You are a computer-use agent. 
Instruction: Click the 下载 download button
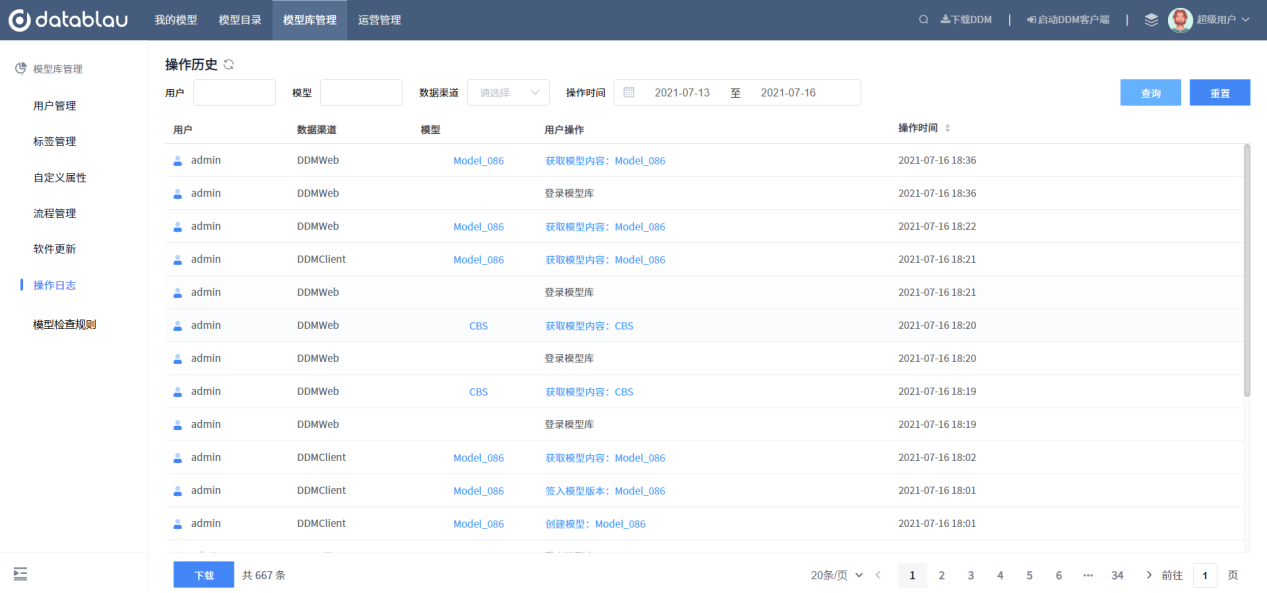(x=204, y=576)
